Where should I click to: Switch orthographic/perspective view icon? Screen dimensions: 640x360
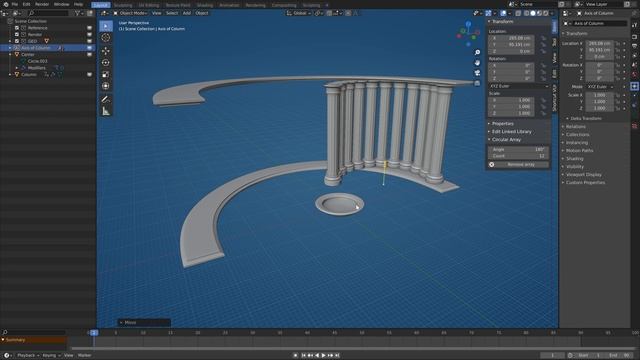coord(477,83)
